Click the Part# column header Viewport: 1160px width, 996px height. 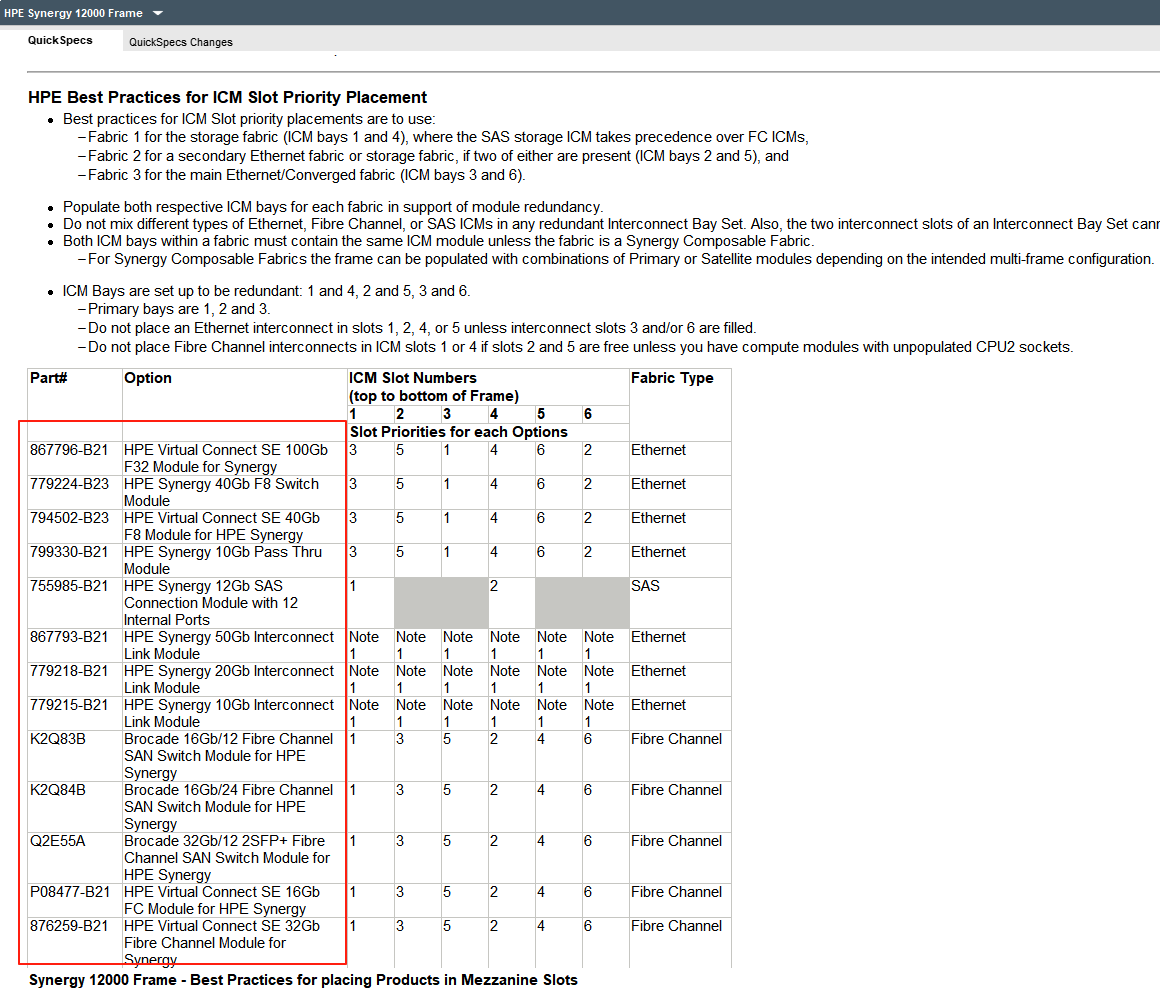49,378
